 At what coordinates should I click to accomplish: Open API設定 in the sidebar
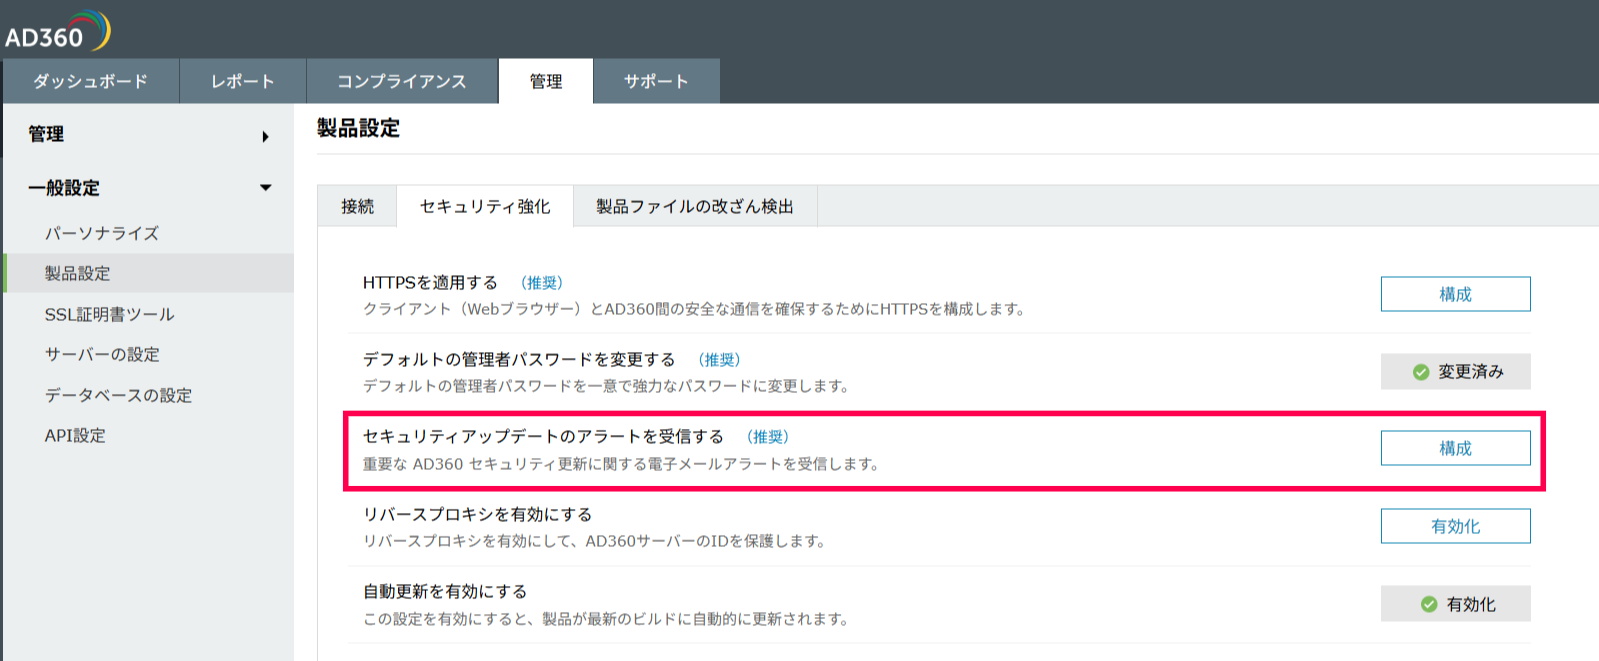[75, 435]
